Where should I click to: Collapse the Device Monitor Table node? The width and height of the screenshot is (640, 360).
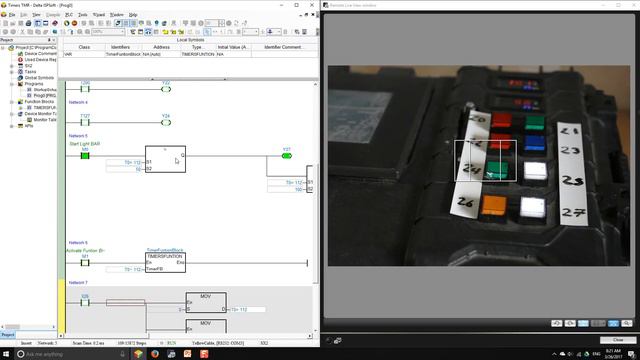[x=12, y=114]
